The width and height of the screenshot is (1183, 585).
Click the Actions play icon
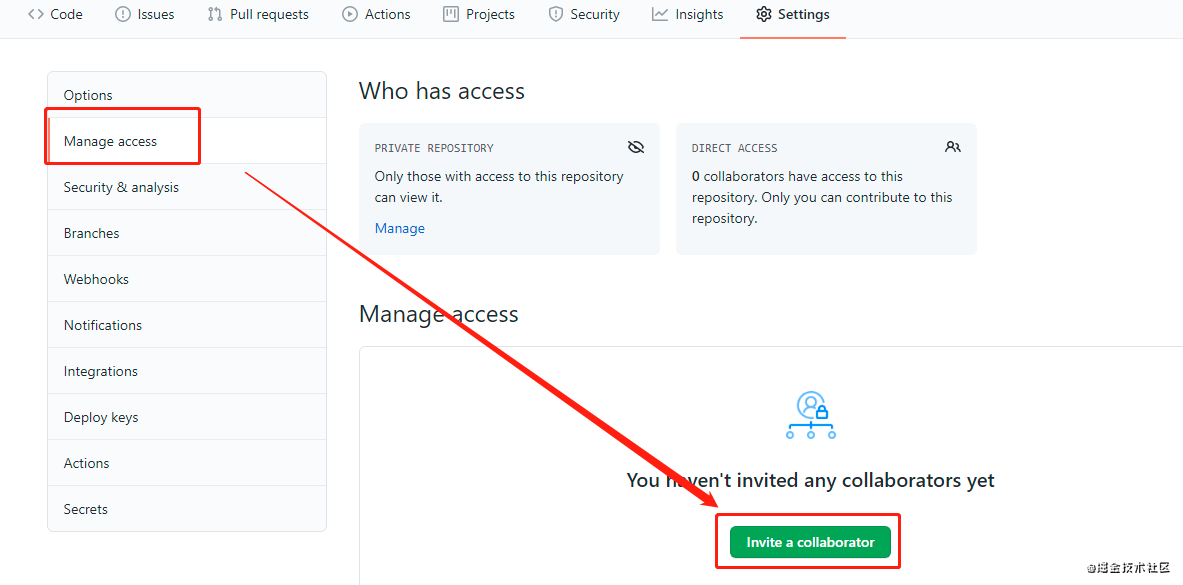click(349, 14)
